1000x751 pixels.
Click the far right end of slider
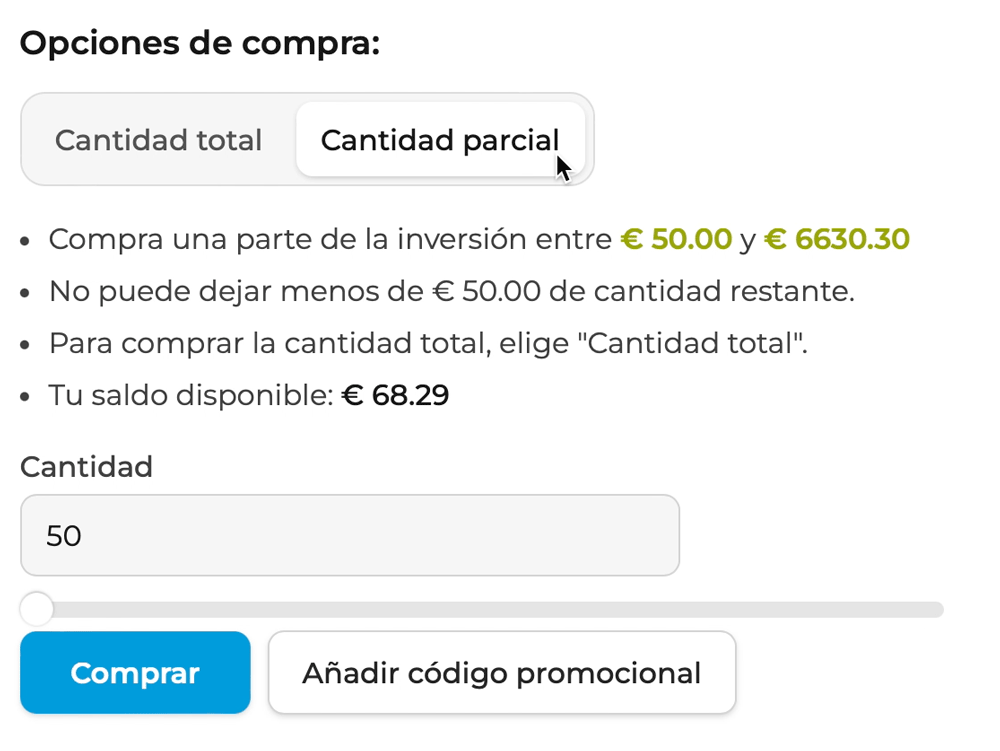(x=936, y=609)
